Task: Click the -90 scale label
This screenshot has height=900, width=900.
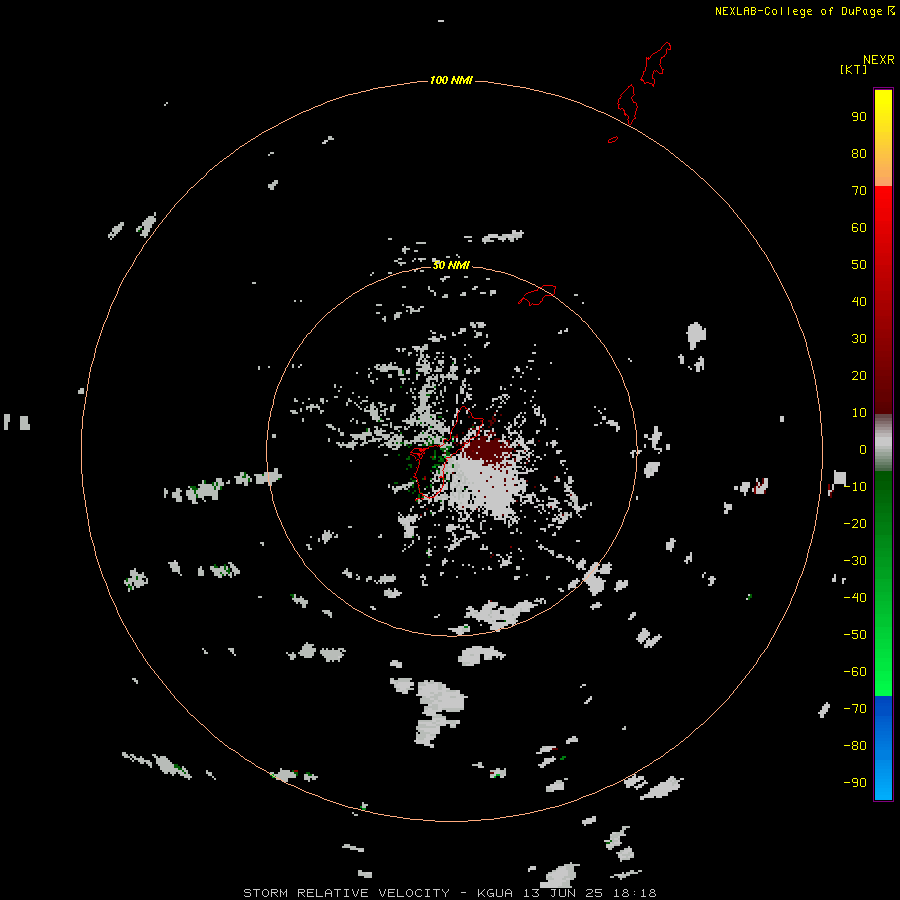Action: point(855,783)
